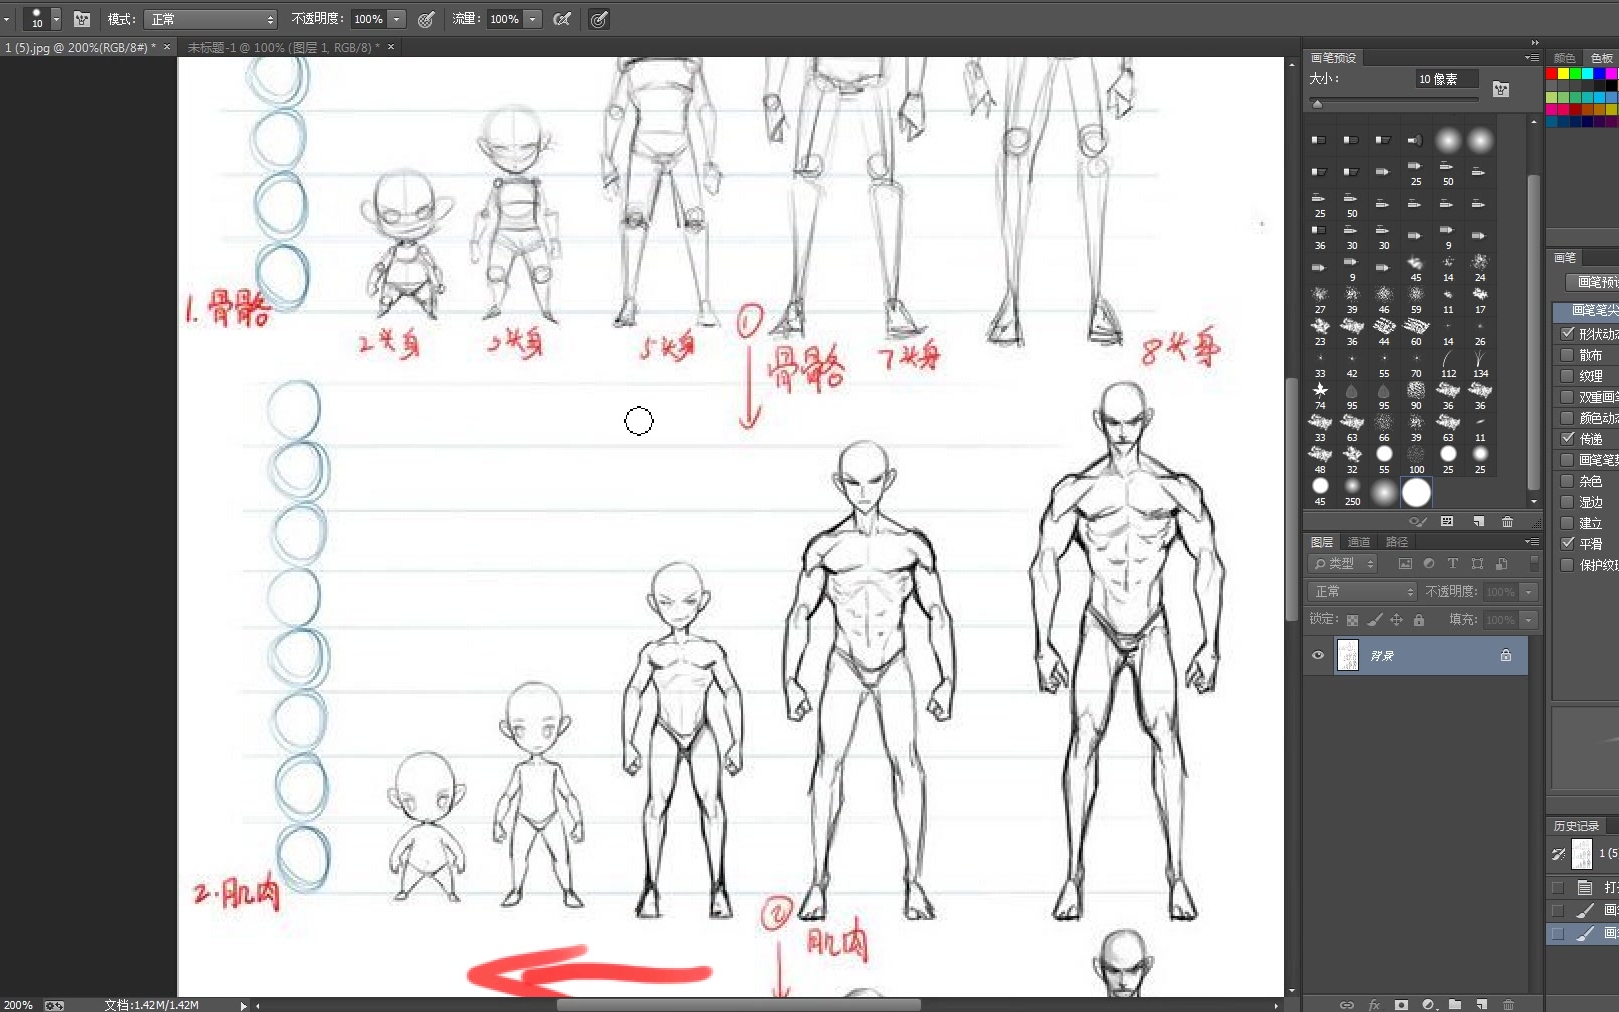This screenshot has width=1619, height=1012.
Task: Add layer mask icon in layers footer
Action: click(x=1401, y=1004)
